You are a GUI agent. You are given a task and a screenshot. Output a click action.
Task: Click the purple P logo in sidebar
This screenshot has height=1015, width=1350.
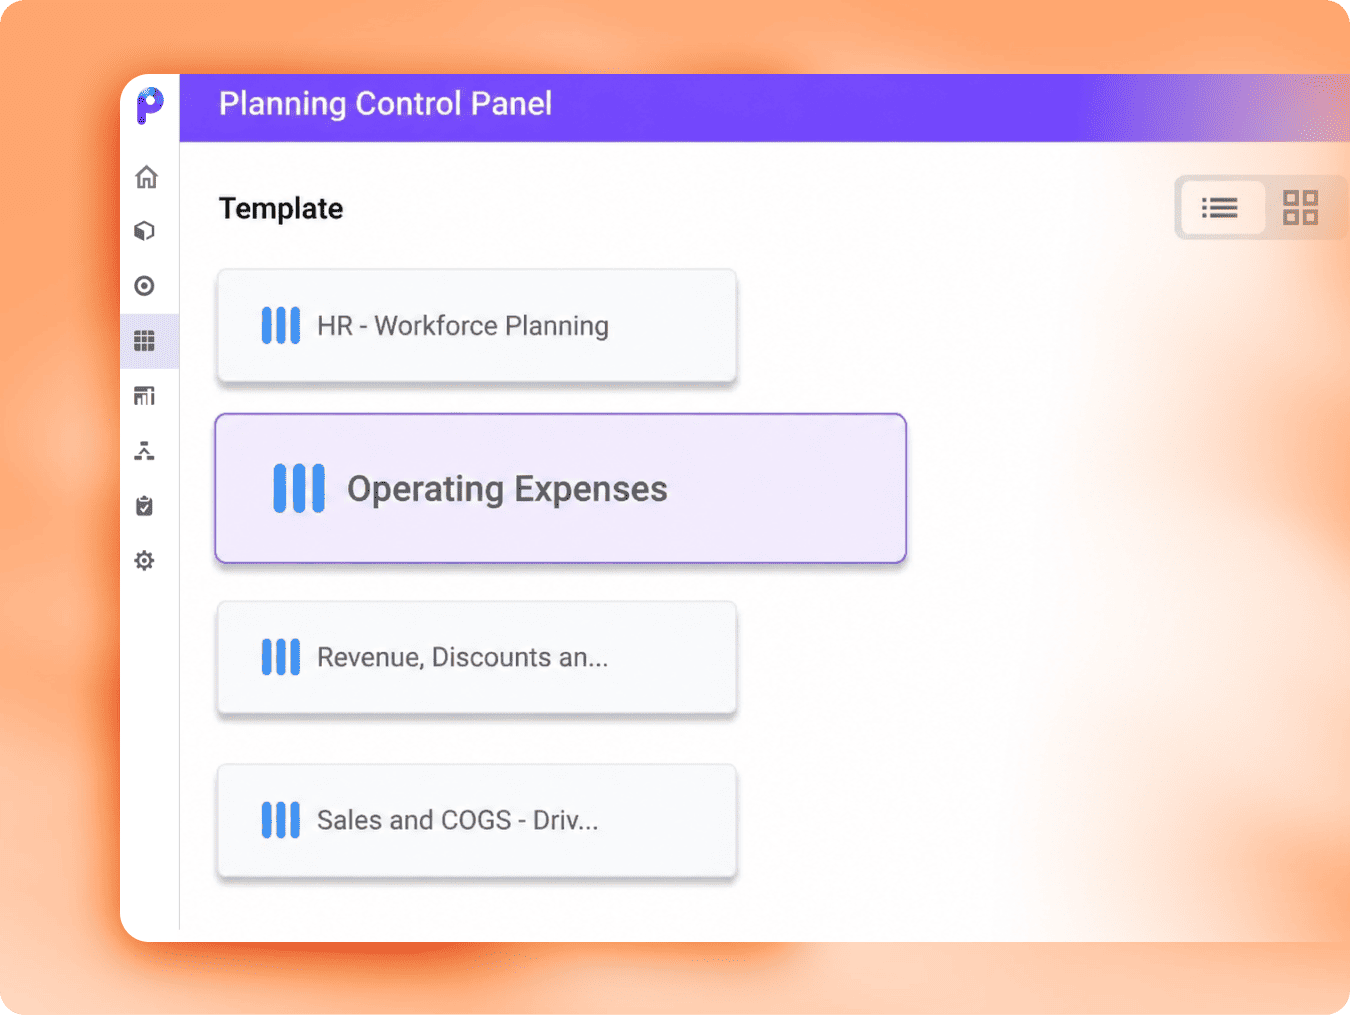150,105
